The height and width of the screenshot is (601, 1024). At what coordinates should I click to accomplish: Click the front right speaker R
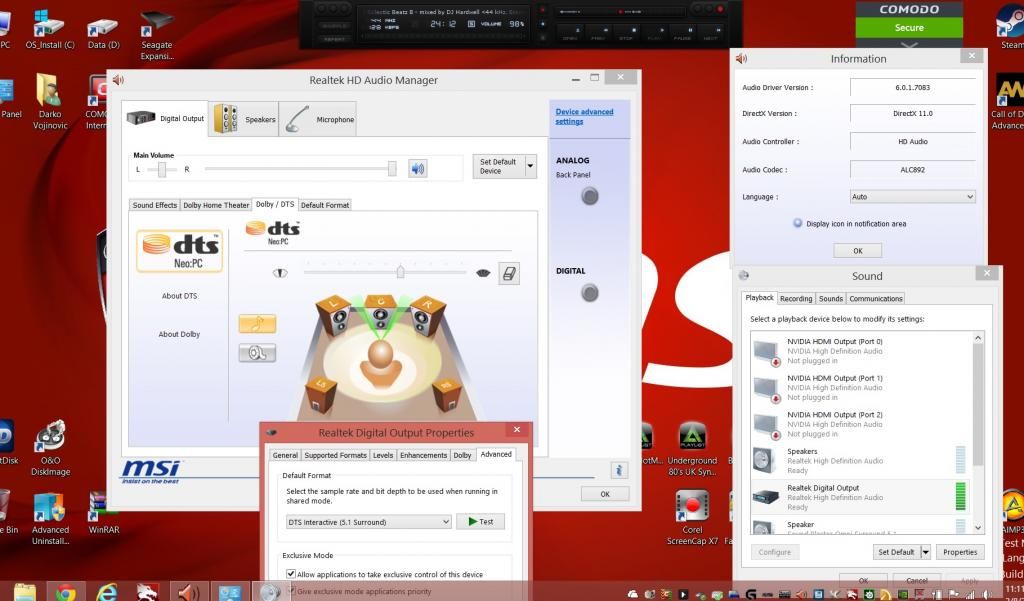point(428,315)
